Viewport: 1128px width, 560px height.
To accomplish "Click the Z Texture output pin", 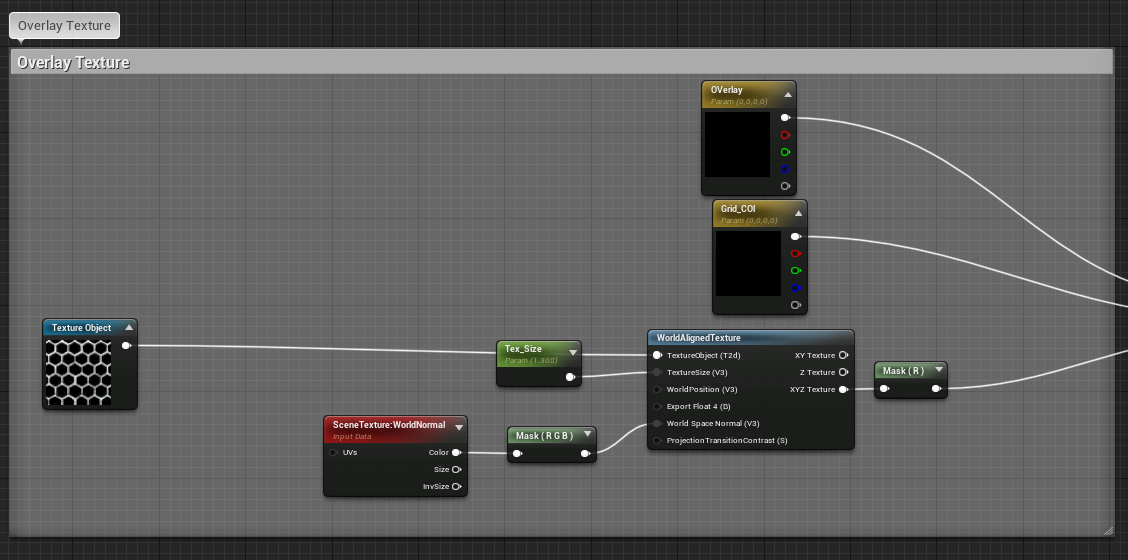I will pos(843,372).
